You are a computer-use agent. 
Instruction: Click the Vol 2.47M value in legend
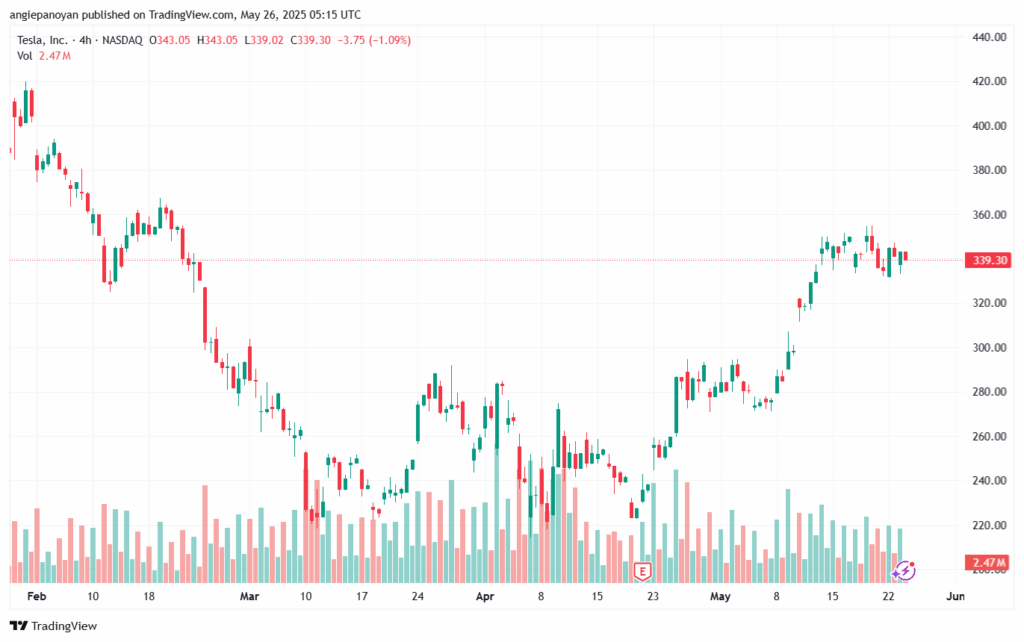tap(55, 56)
